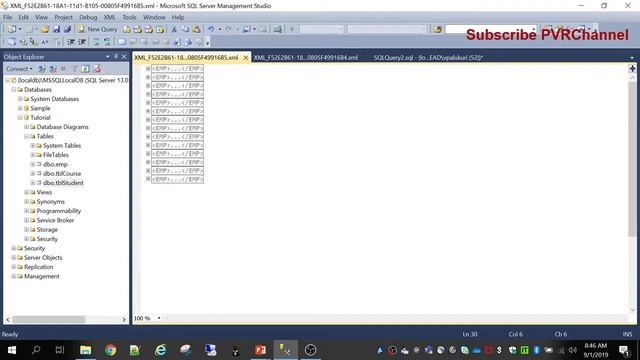Click the Cut scissors icon
Image resolution: width=640 pixels, height=360 pixels.
174,29
